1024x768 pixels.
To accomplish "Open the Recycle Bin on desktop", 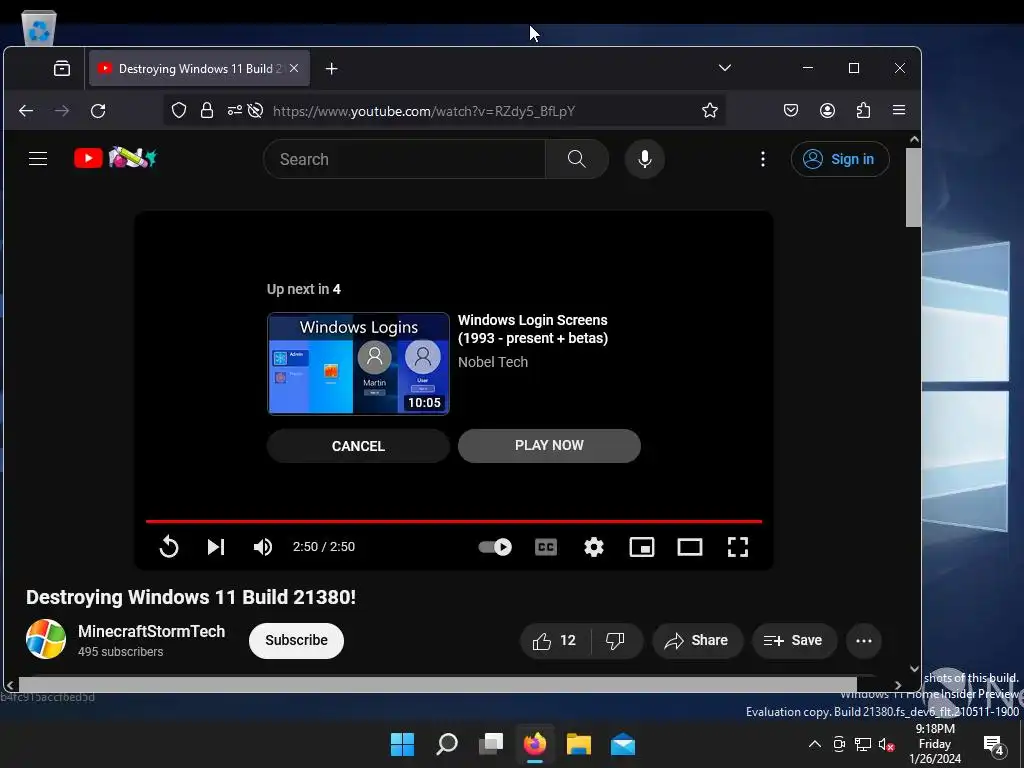I will coord(39,29).
